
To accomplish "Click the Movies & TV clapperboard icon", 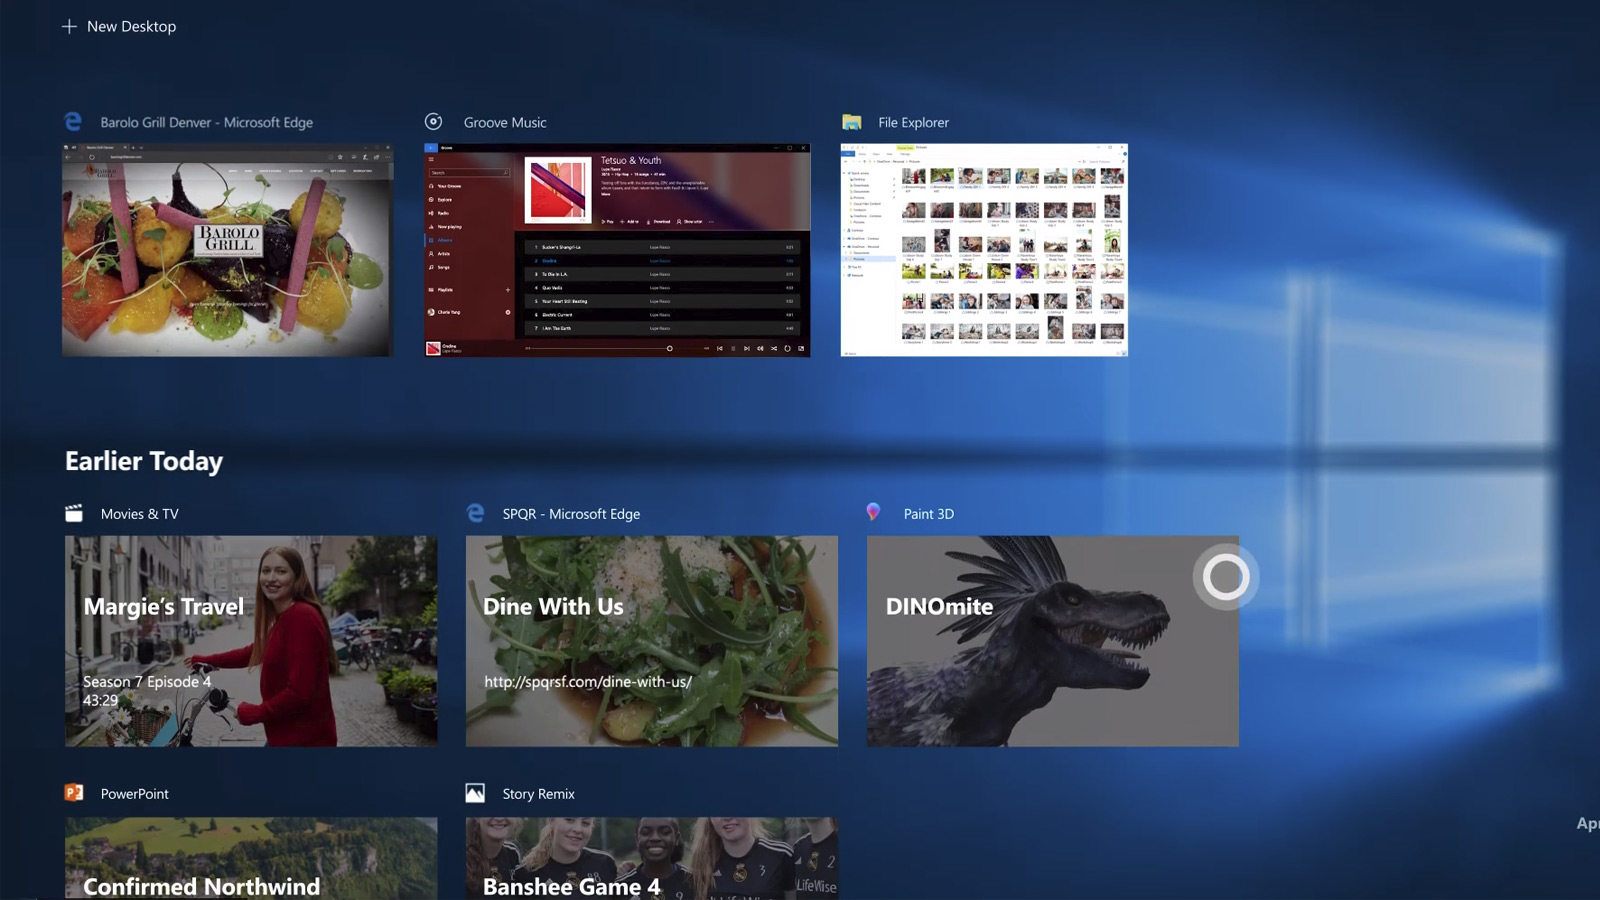I will tap(74, 513).
